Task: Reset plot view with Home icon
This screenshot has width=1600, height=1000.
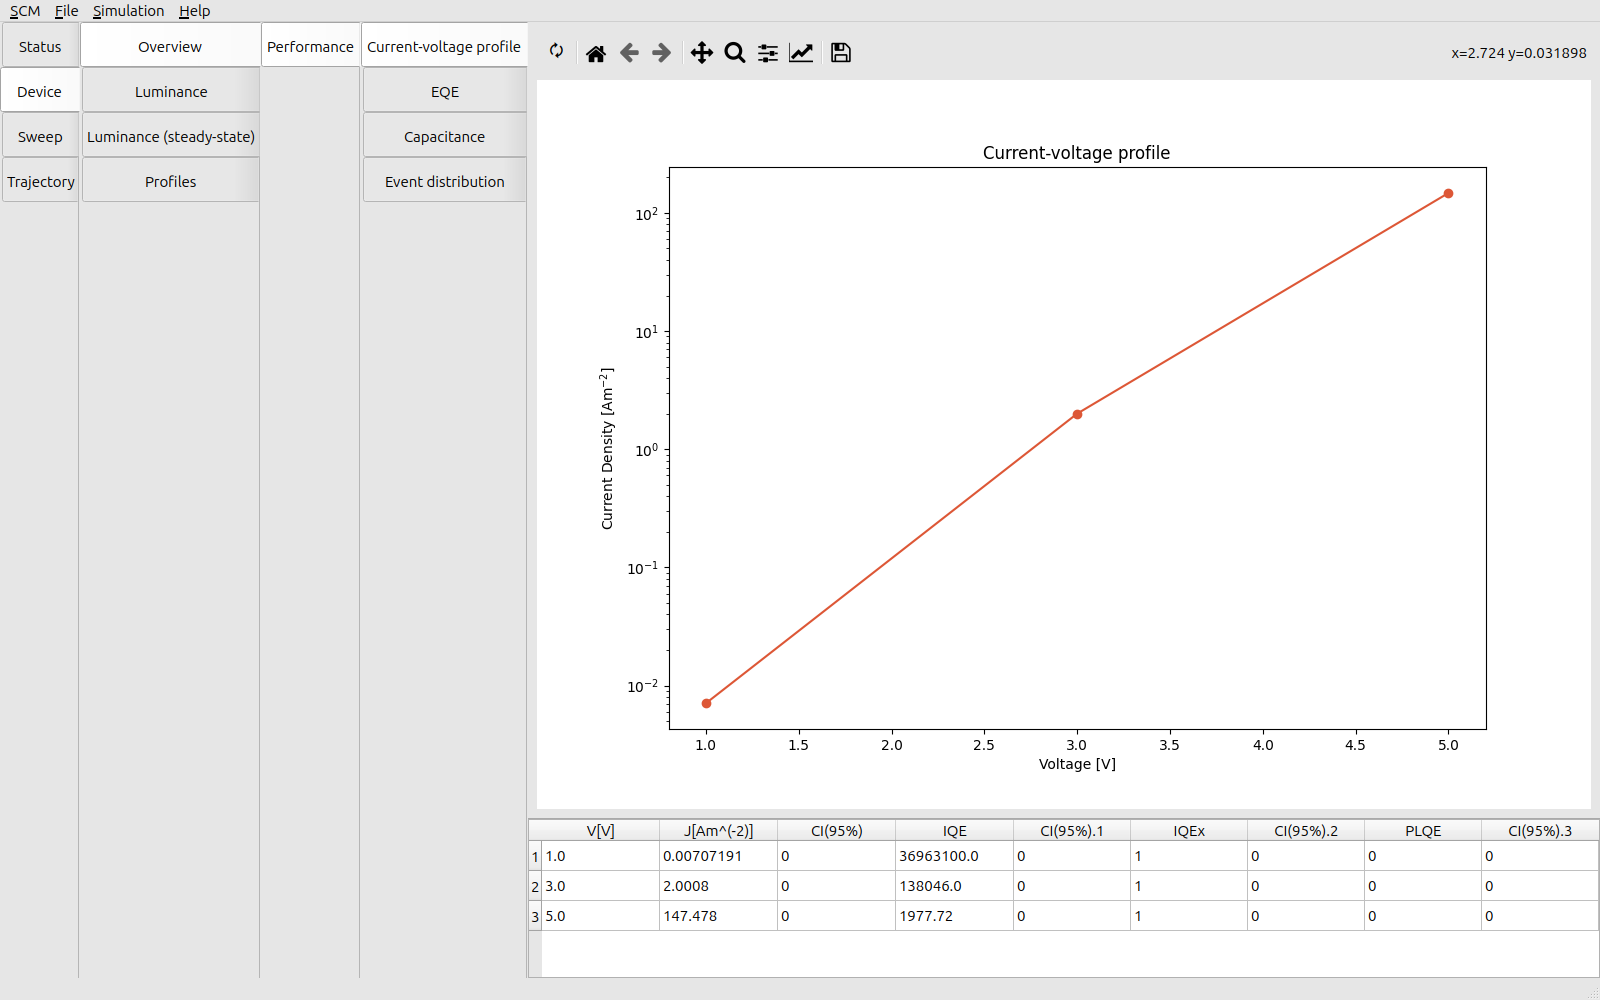Action: (x=596, y=53)
